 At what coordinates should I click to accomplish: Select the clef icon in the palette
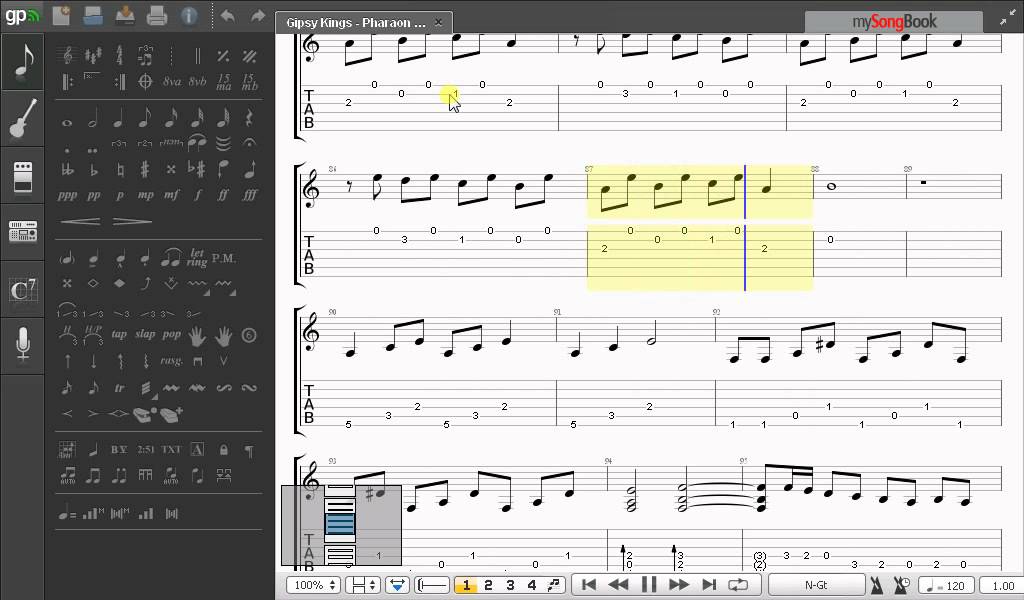67,55
